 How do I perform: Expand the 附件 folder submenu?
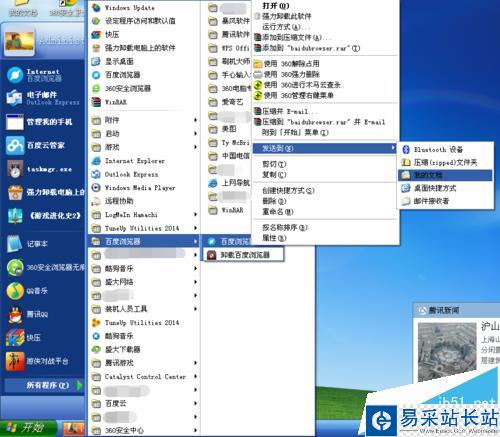pos(144,120)
